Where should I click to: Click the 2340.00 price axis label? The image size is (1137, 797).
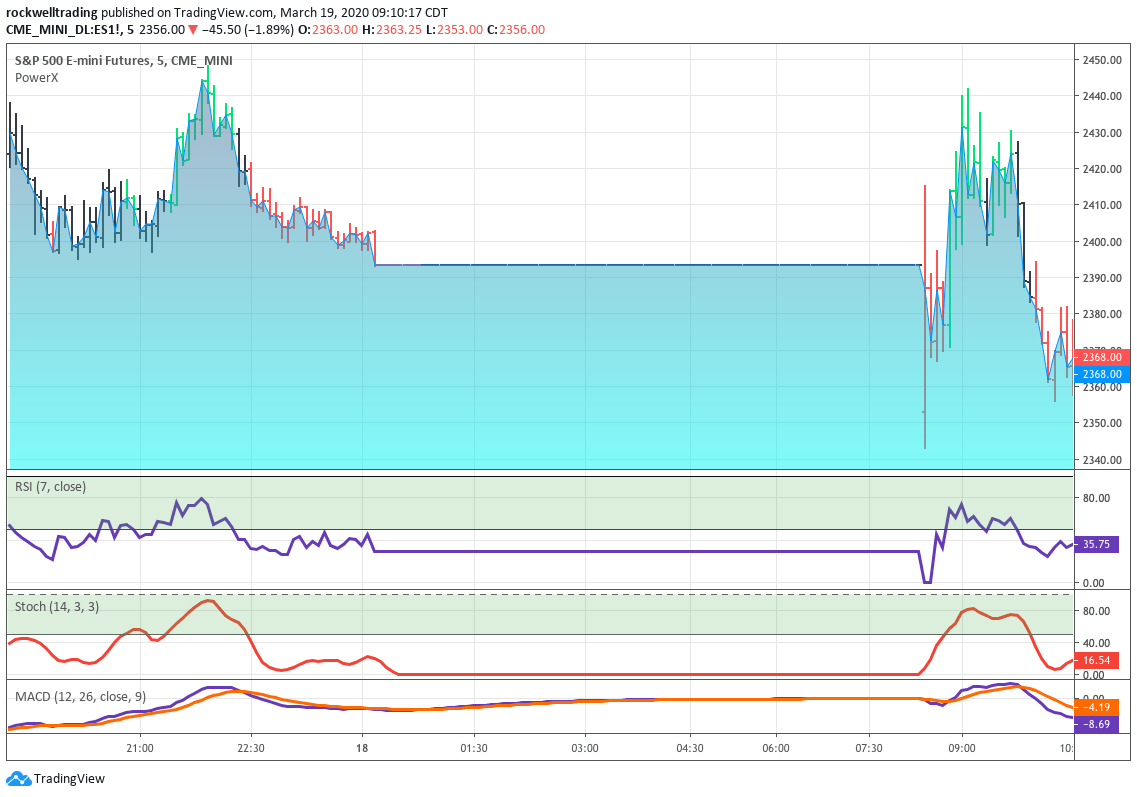(x=1102, y=460)
